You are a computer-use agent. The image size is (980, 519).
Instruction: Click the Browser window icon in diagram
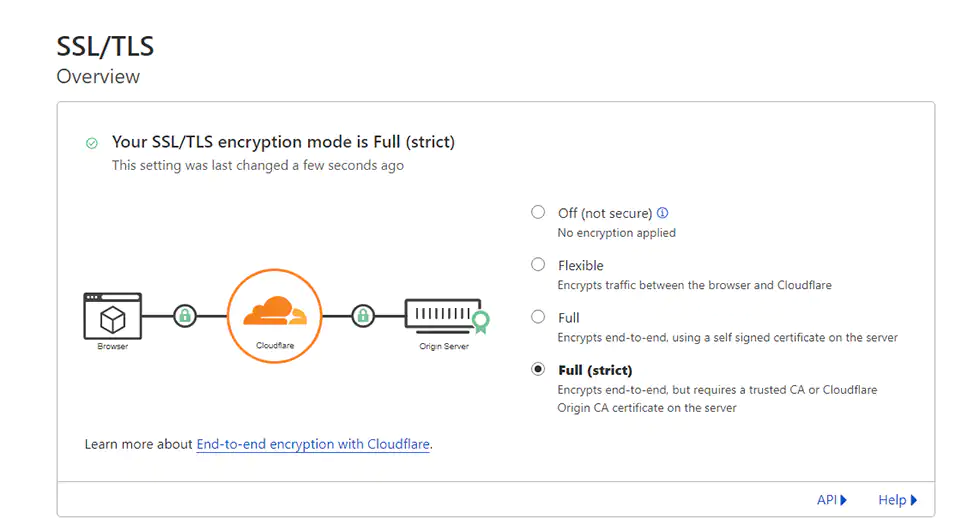(112, 316)
